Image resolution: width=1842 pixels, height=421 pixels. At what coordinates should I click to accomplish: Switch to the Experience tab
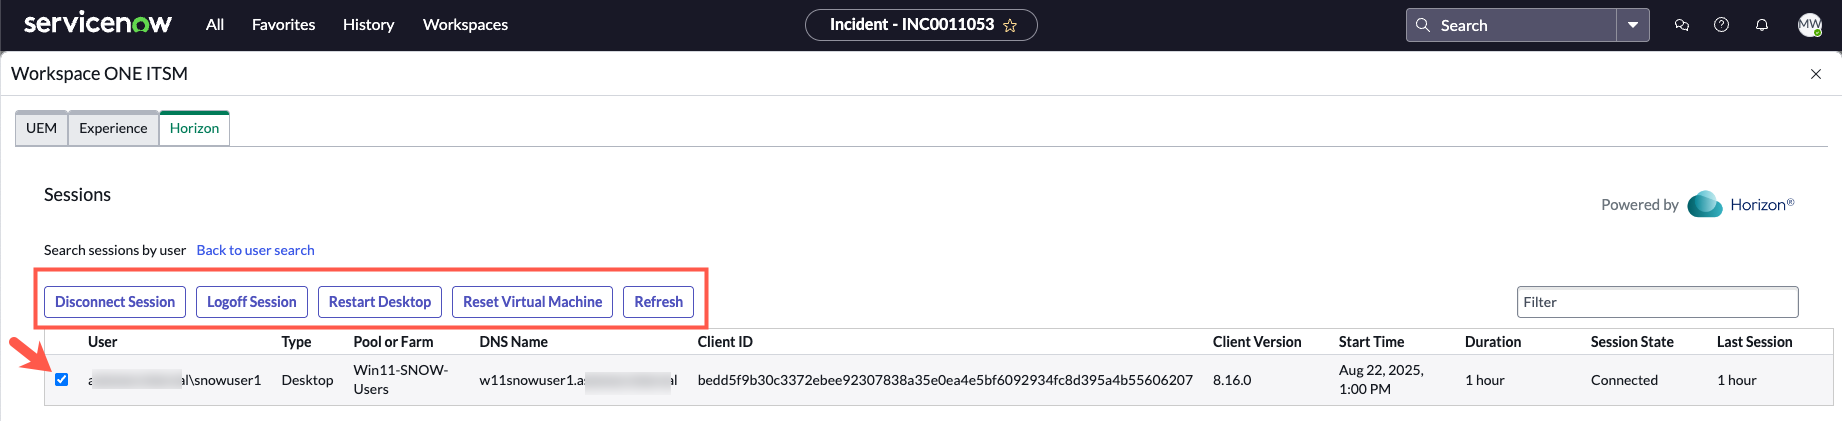[113, 128]
